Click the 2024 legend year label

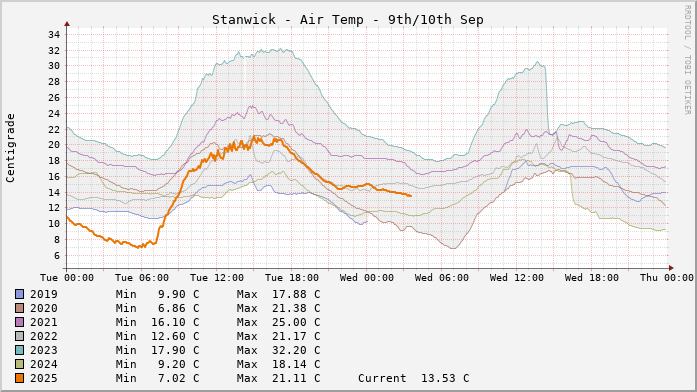coord(44,364)
